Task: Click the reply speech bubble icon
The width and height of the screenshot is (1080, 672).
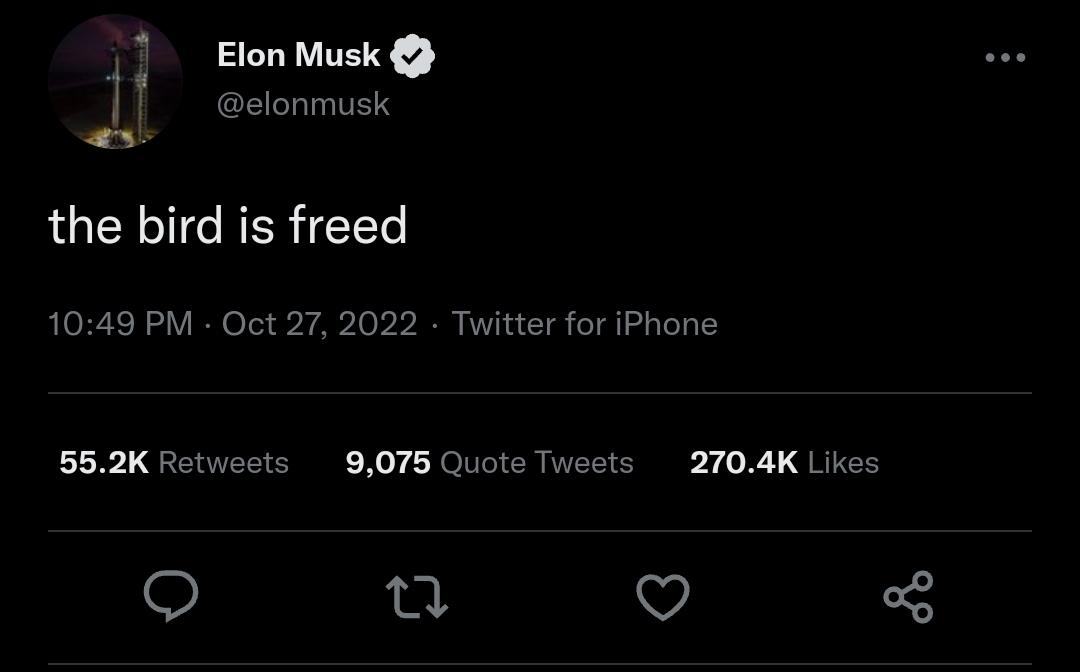Action: [171, 597]
